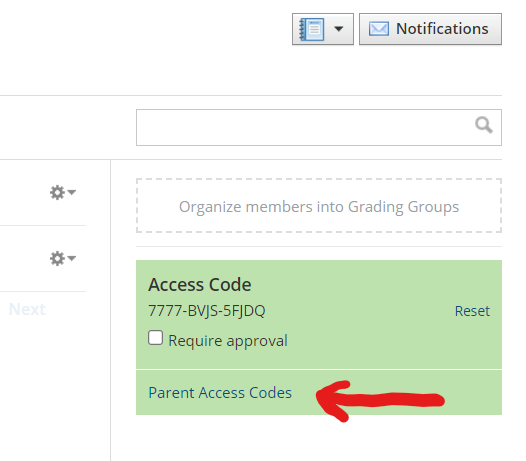
Task: Focus the member search field
Action: (319, 127)
